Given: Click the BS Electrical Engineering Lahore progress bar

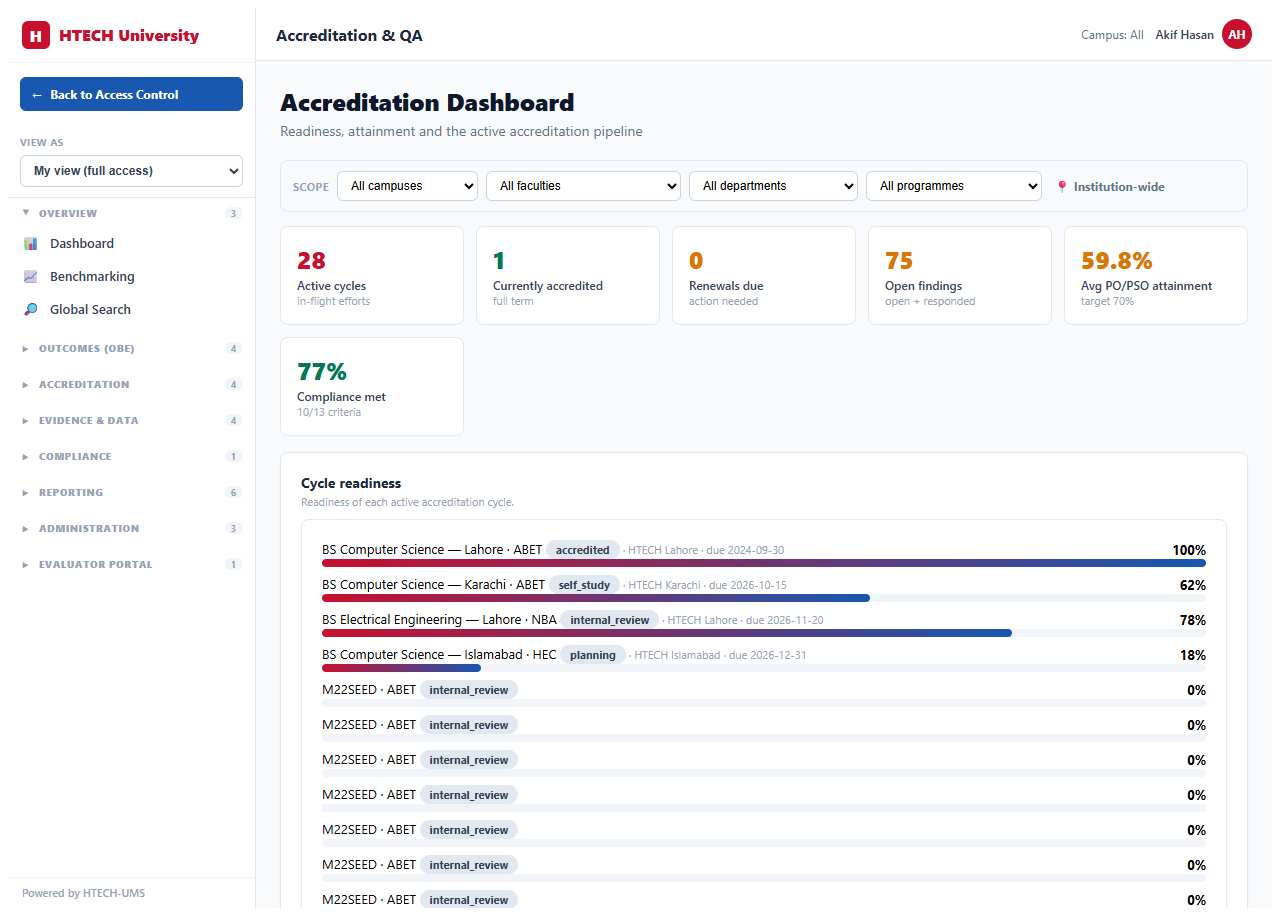Looking at the screenshot, I should [x=764, y=633].
